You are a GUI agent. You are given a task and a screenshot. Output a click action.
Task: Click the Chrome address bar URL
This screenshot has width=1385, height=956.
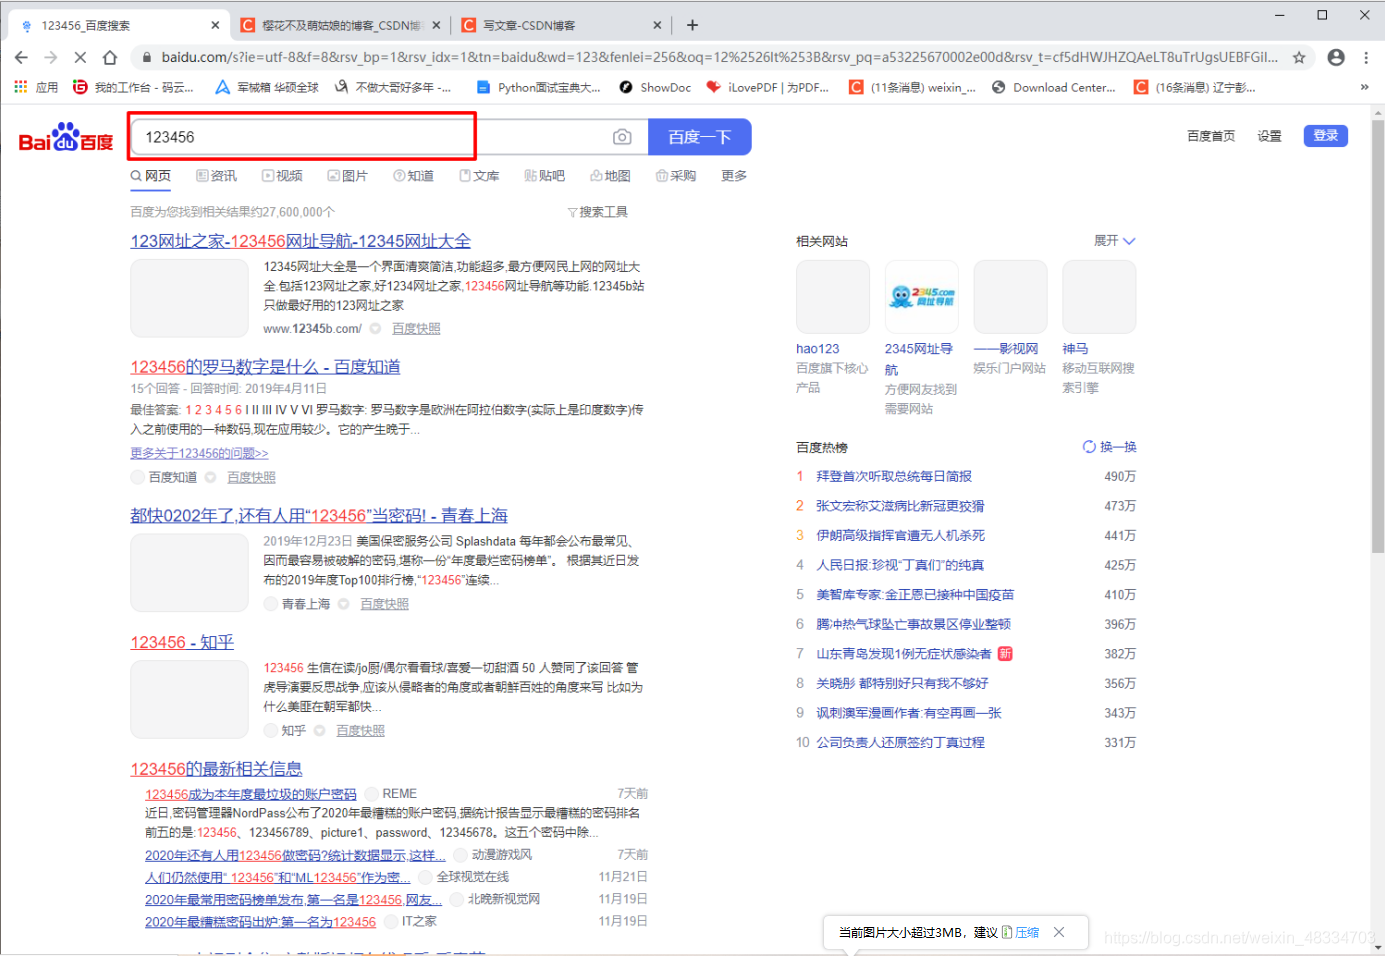pyautogui.click(x=719, y=57)
